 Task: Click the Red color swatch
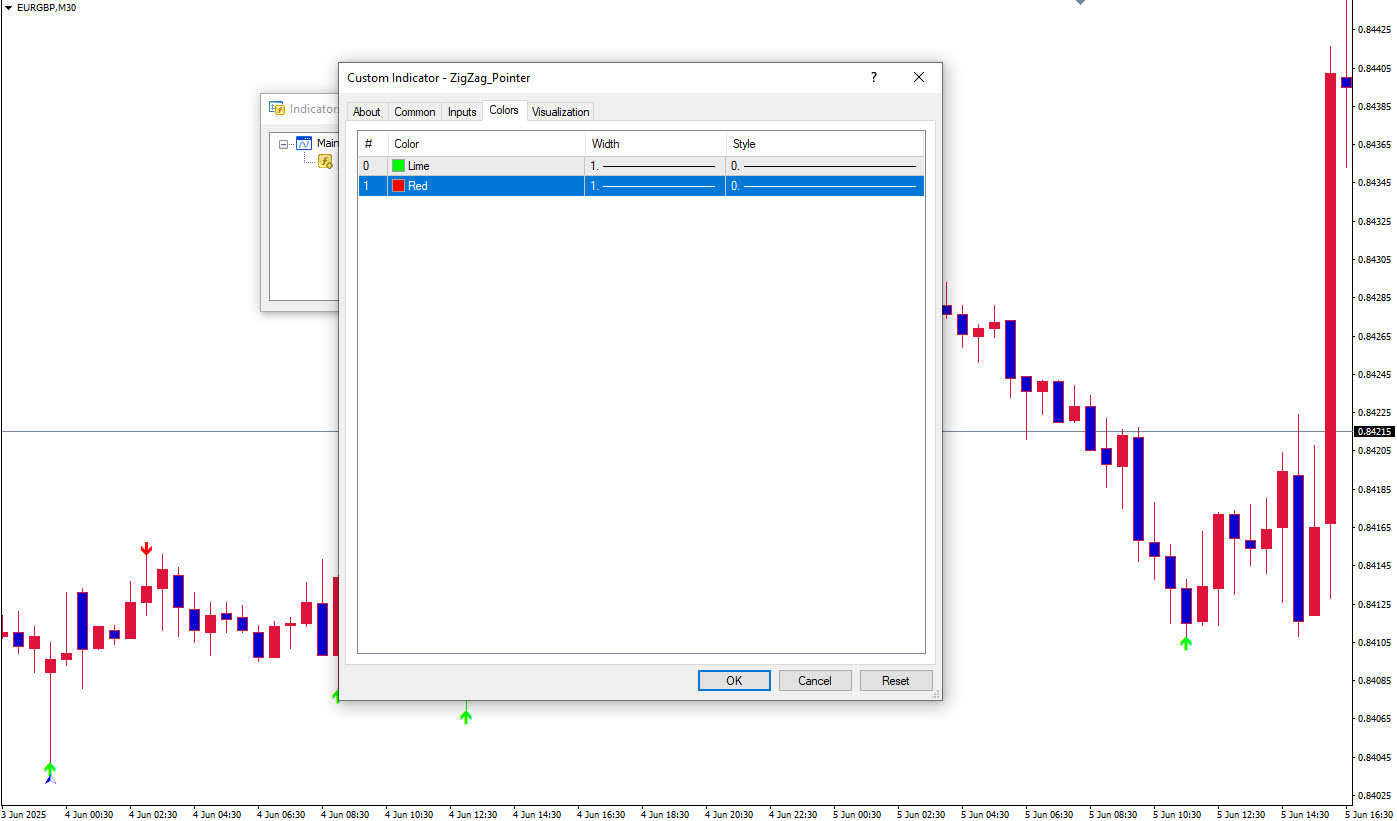399,186
